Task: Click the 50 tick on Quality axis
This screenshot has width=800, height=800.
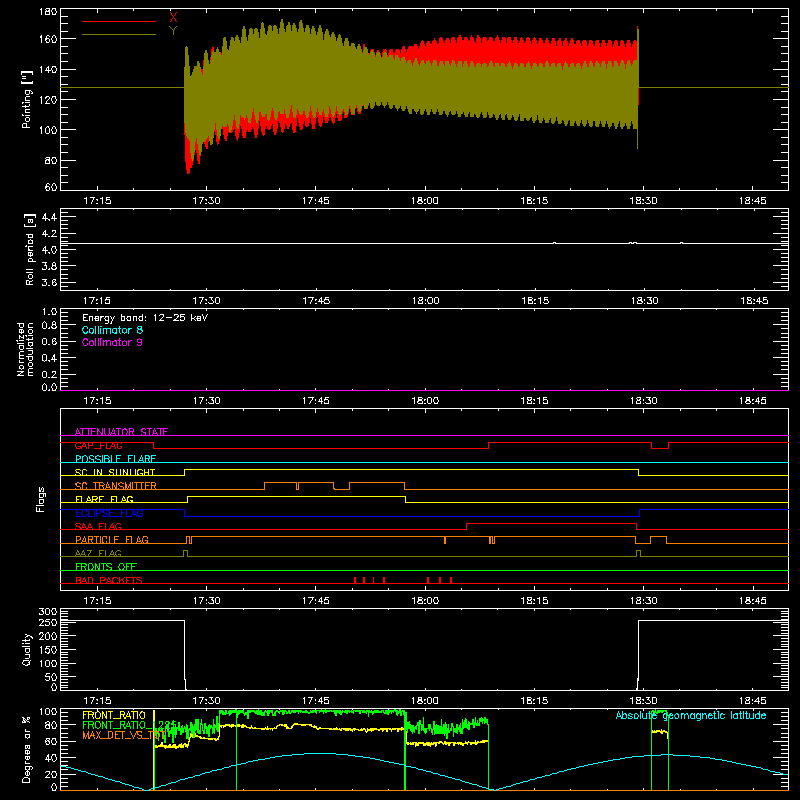Action: 51,677
